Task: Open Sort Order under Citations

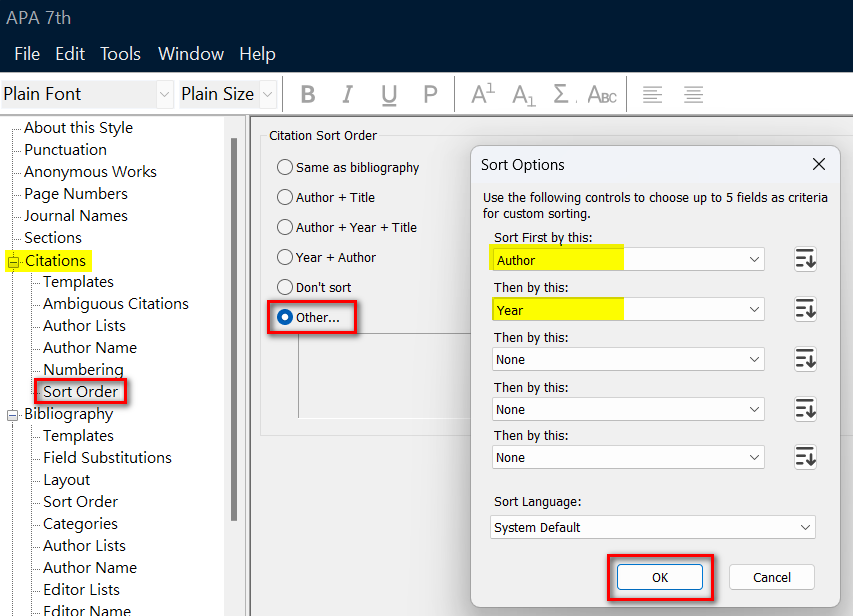Action: pyautogui.click(x=81, y=392)
